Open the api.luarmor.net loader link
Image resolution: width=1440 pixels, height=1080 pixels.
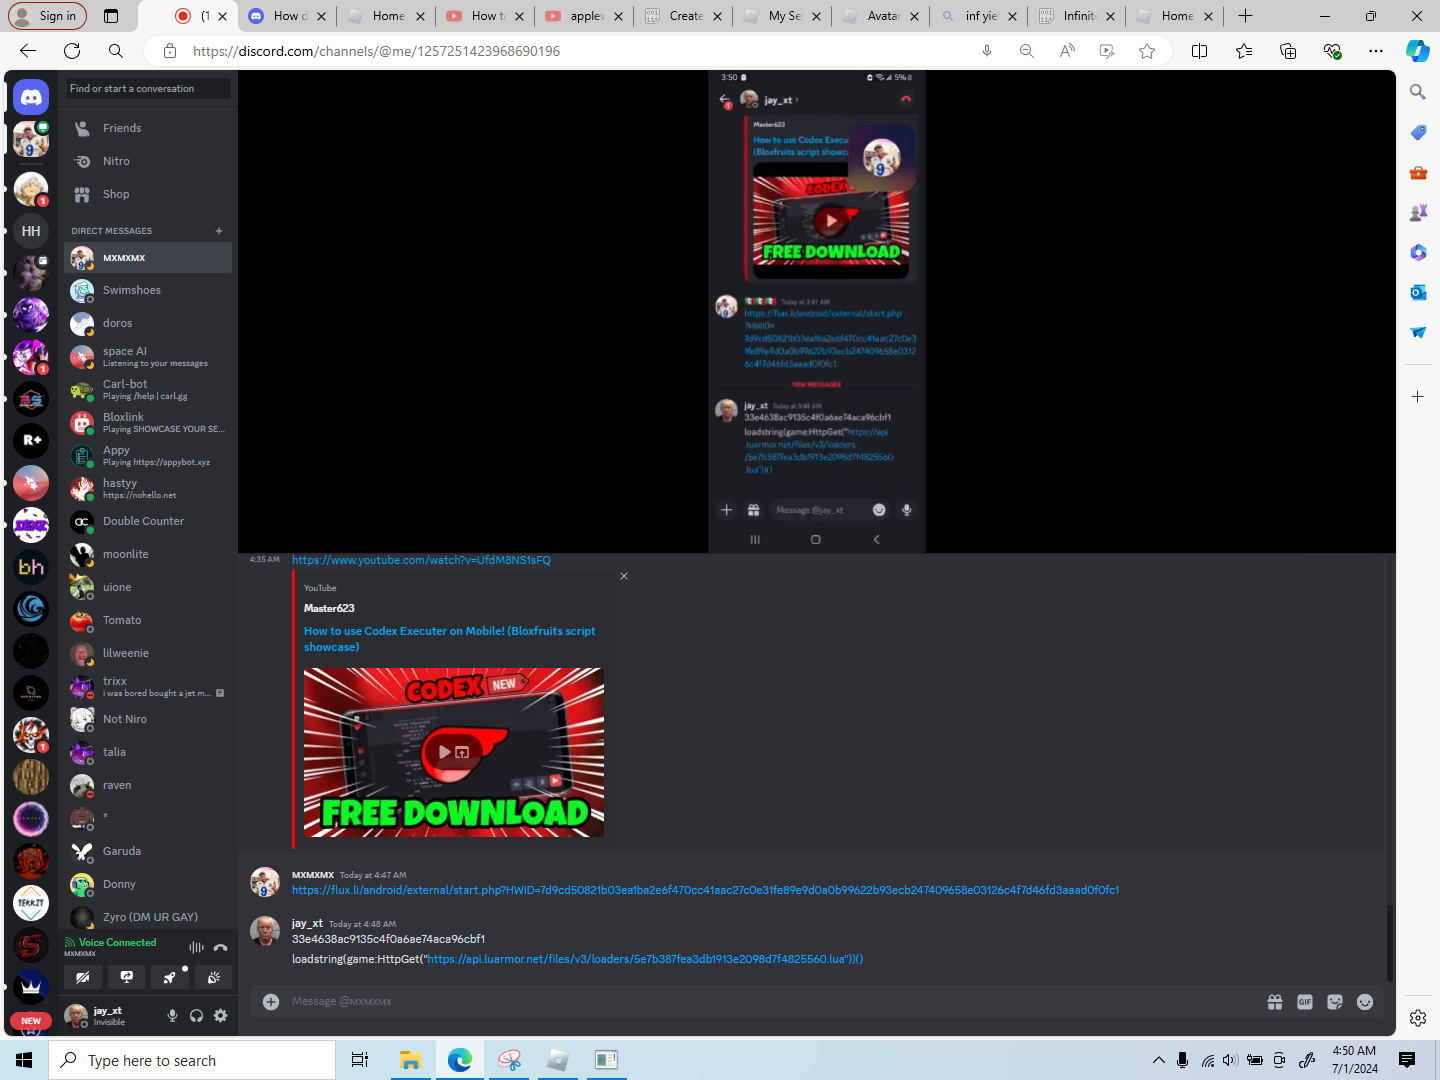(638, 959)
